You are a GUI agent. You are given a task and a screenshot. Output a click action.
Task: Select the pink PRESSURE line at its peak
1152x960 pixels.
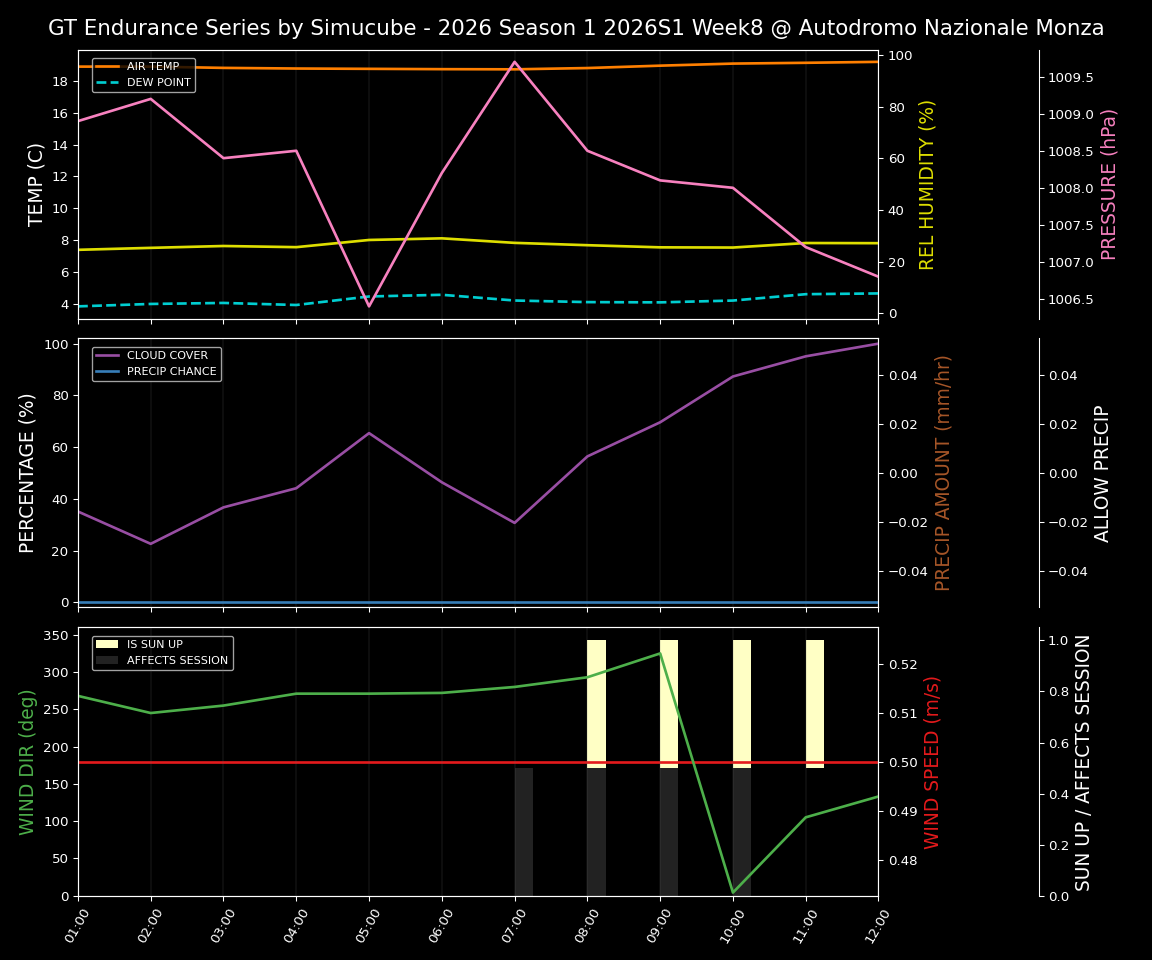514,62
